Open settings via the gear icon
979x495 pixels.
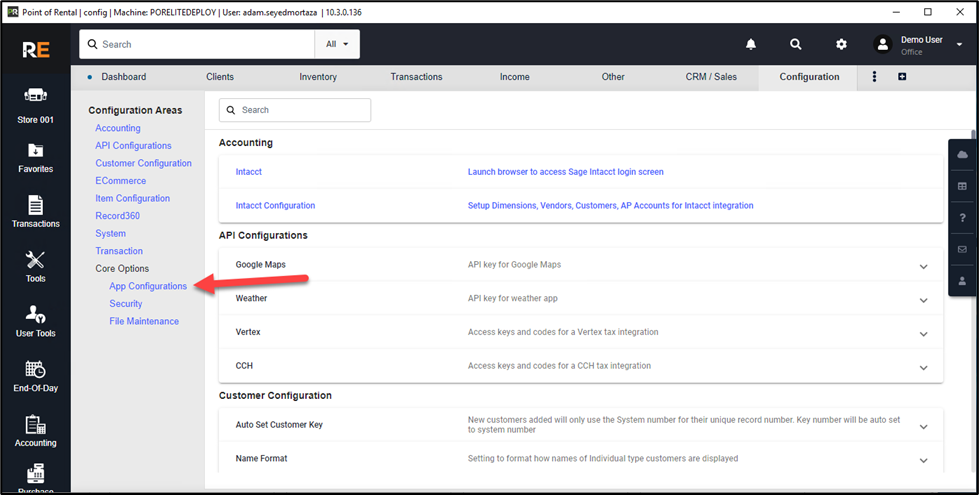[x=841, y=44]
